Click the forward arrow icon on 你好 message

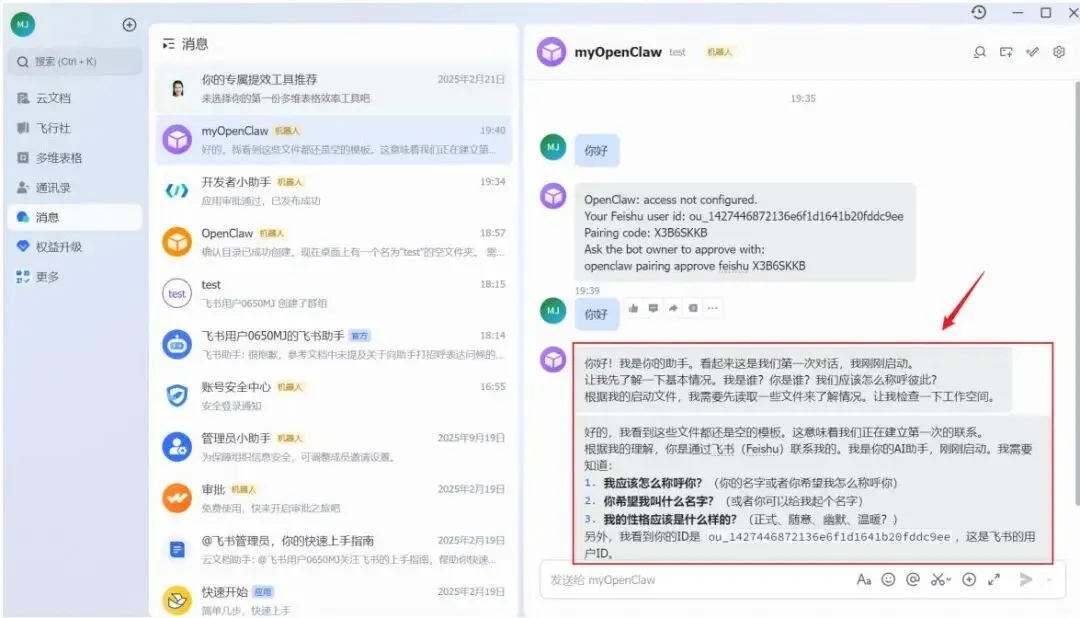pos(673,308)
